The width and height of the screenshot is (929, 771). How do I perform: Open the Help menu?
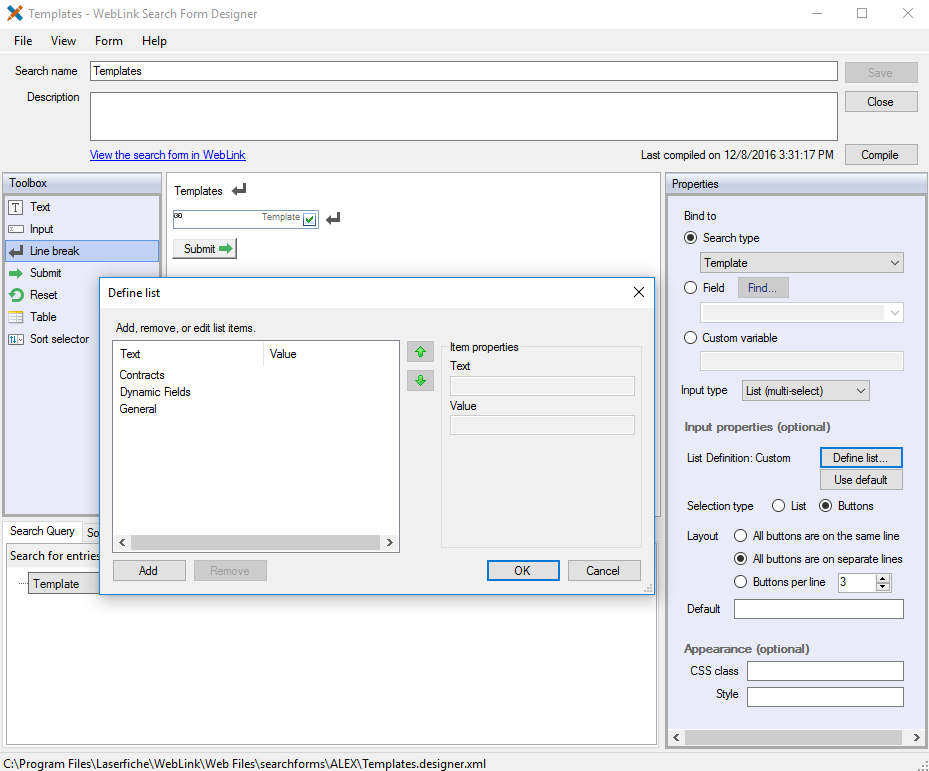[154, 41]
